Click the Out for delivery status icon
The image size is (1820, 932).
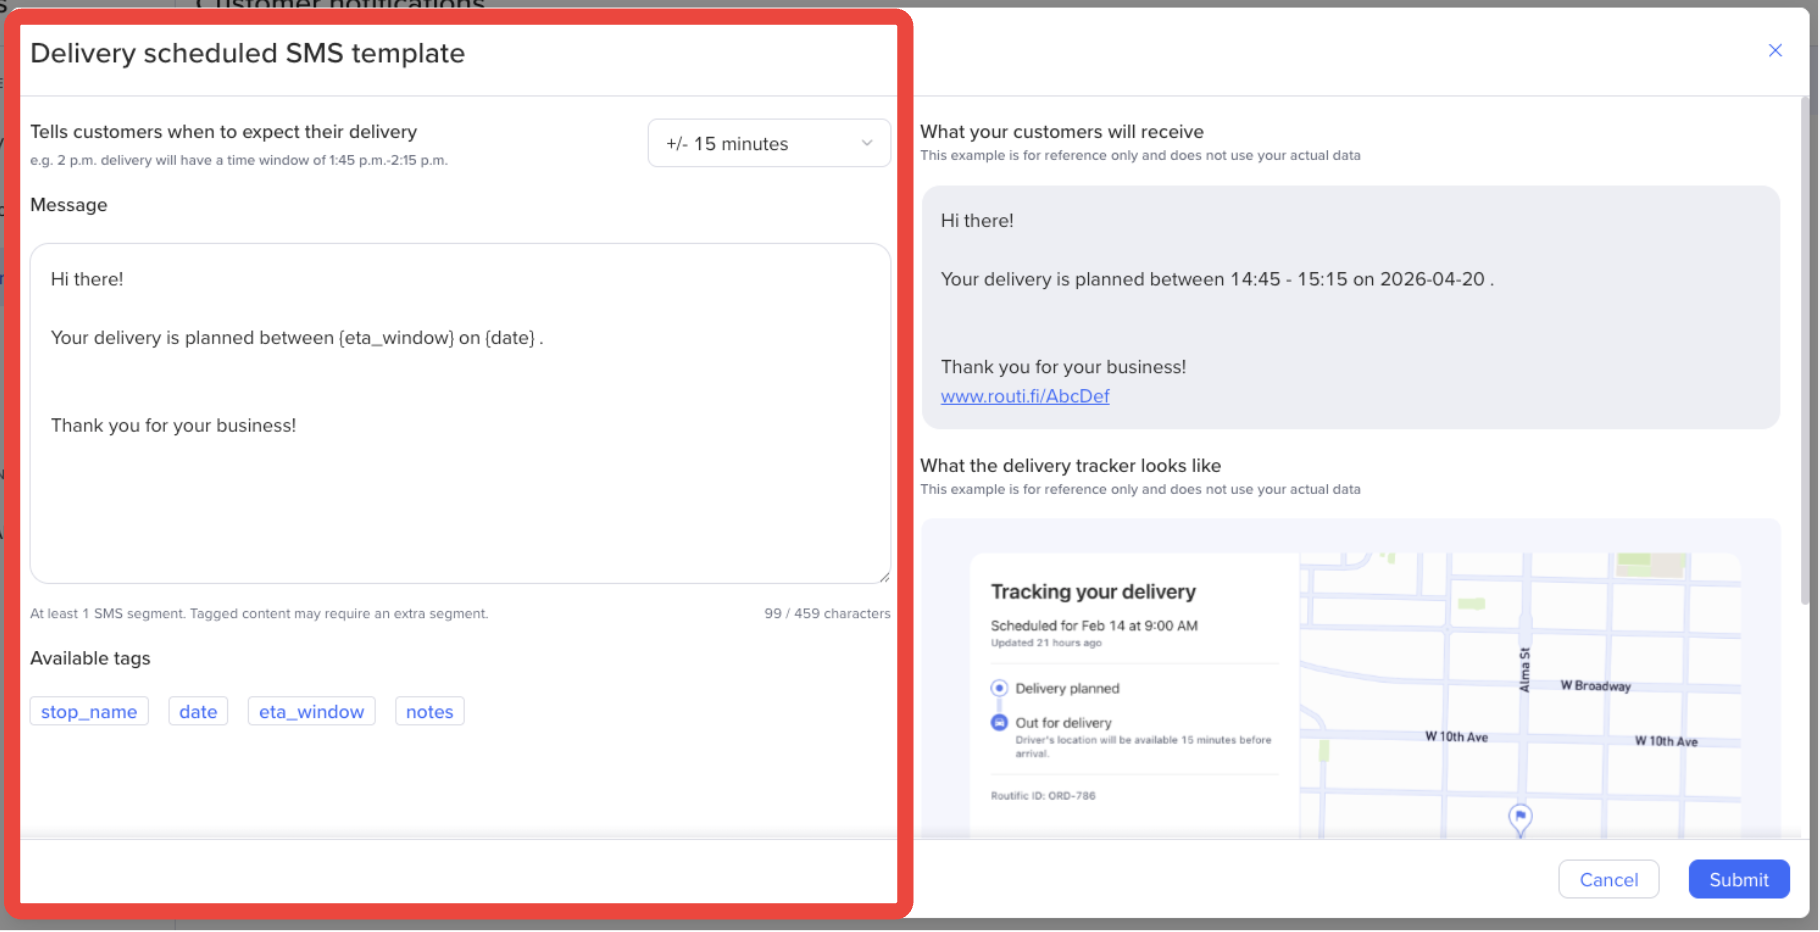pos(999,722)
